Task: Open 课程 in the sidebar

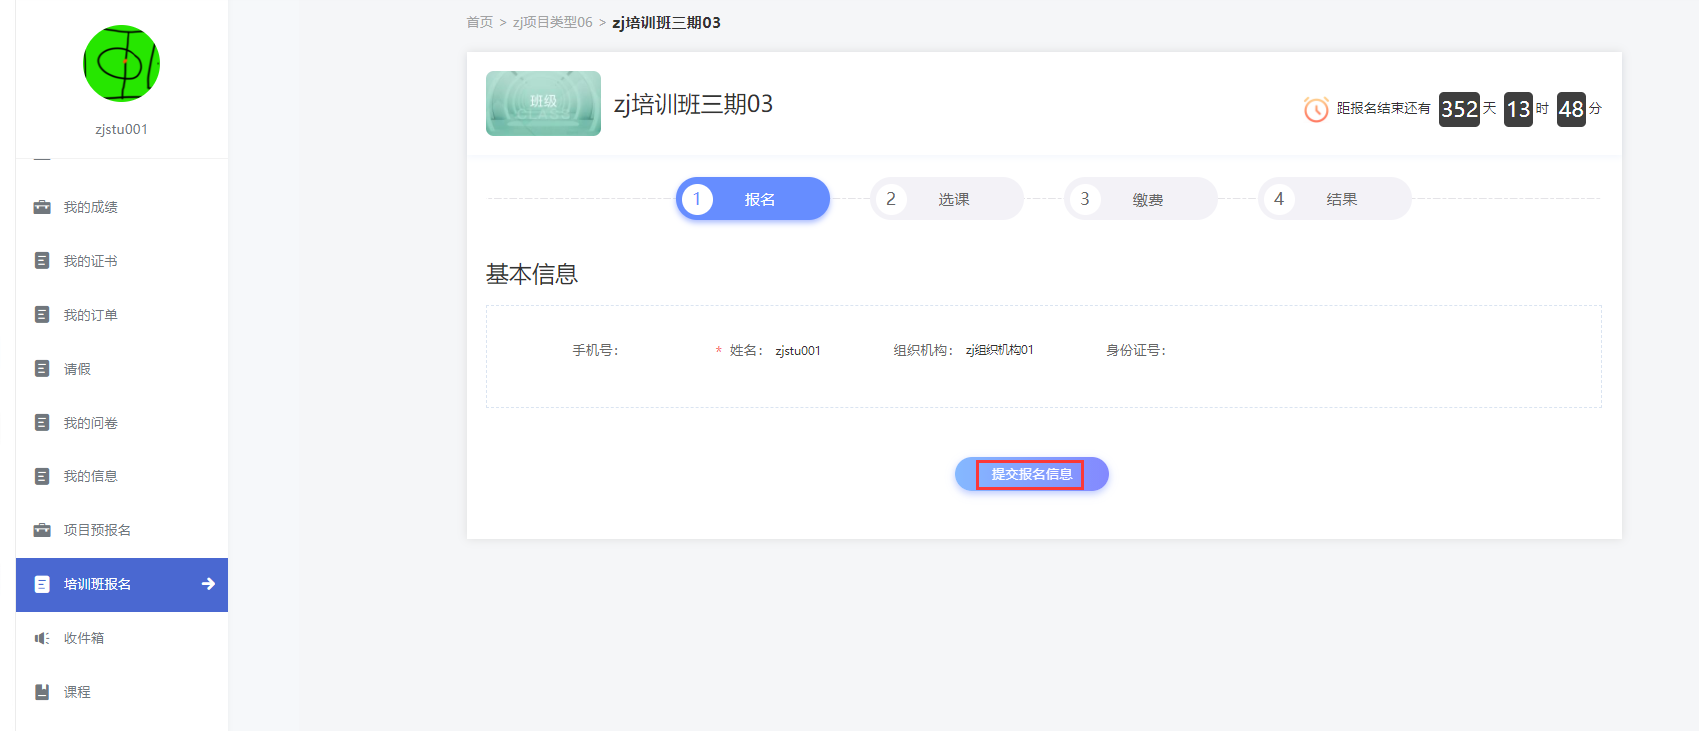Action: [x=122, y=692]
